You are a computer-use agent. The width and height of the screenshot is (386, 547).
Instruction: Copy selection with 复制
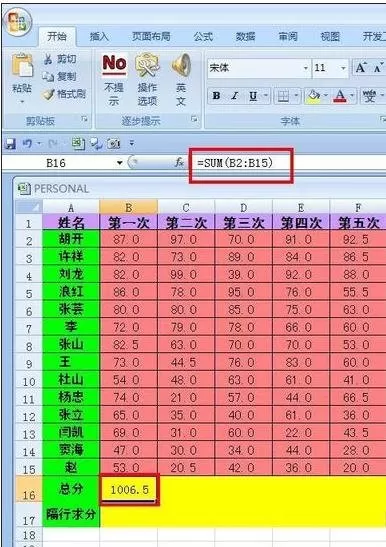coord(59,76)
